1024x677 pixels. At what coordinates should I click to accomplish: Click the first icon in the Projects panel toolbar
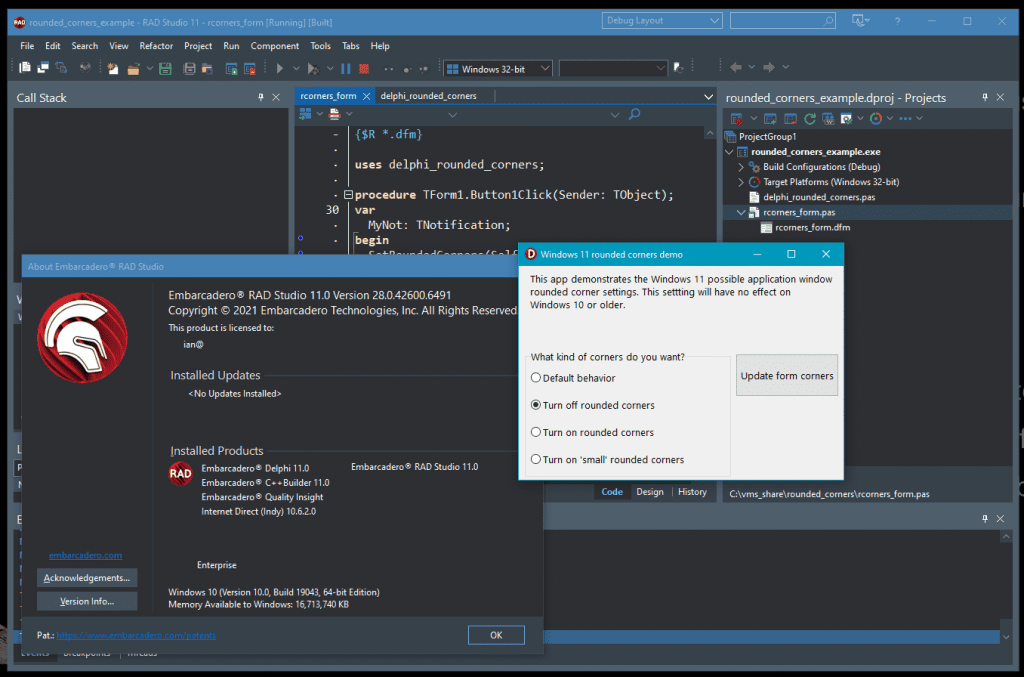737,118
